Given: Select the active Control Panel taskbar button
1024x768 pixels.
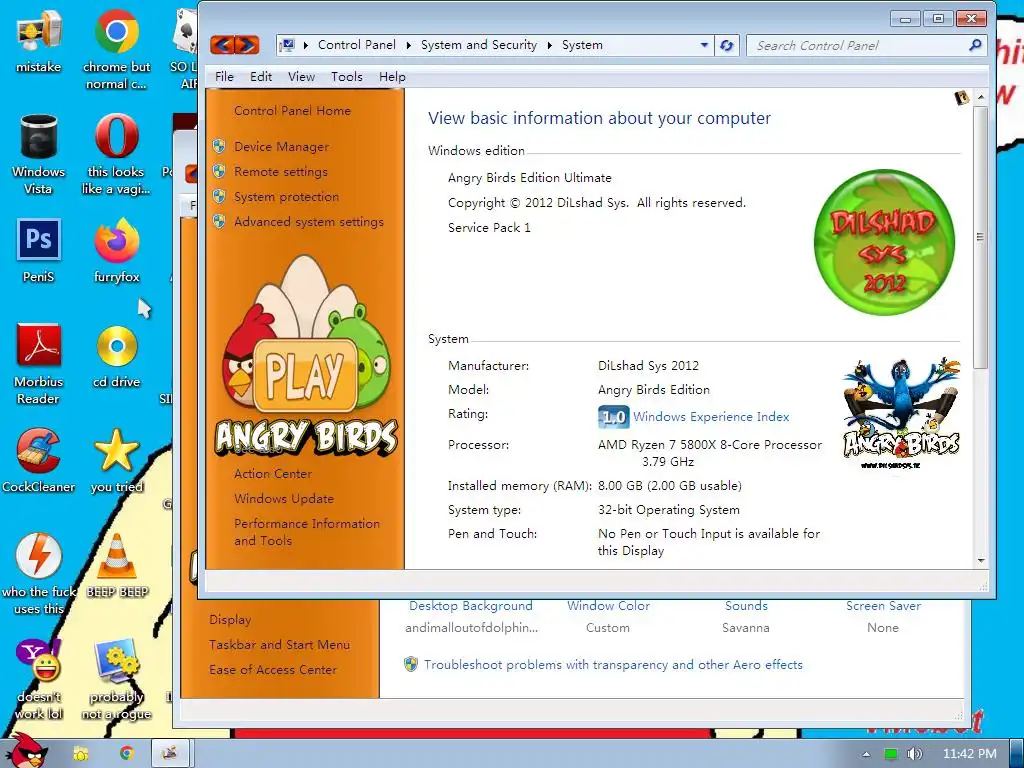Looking at the screenshot, I should [x=170, y=754].
